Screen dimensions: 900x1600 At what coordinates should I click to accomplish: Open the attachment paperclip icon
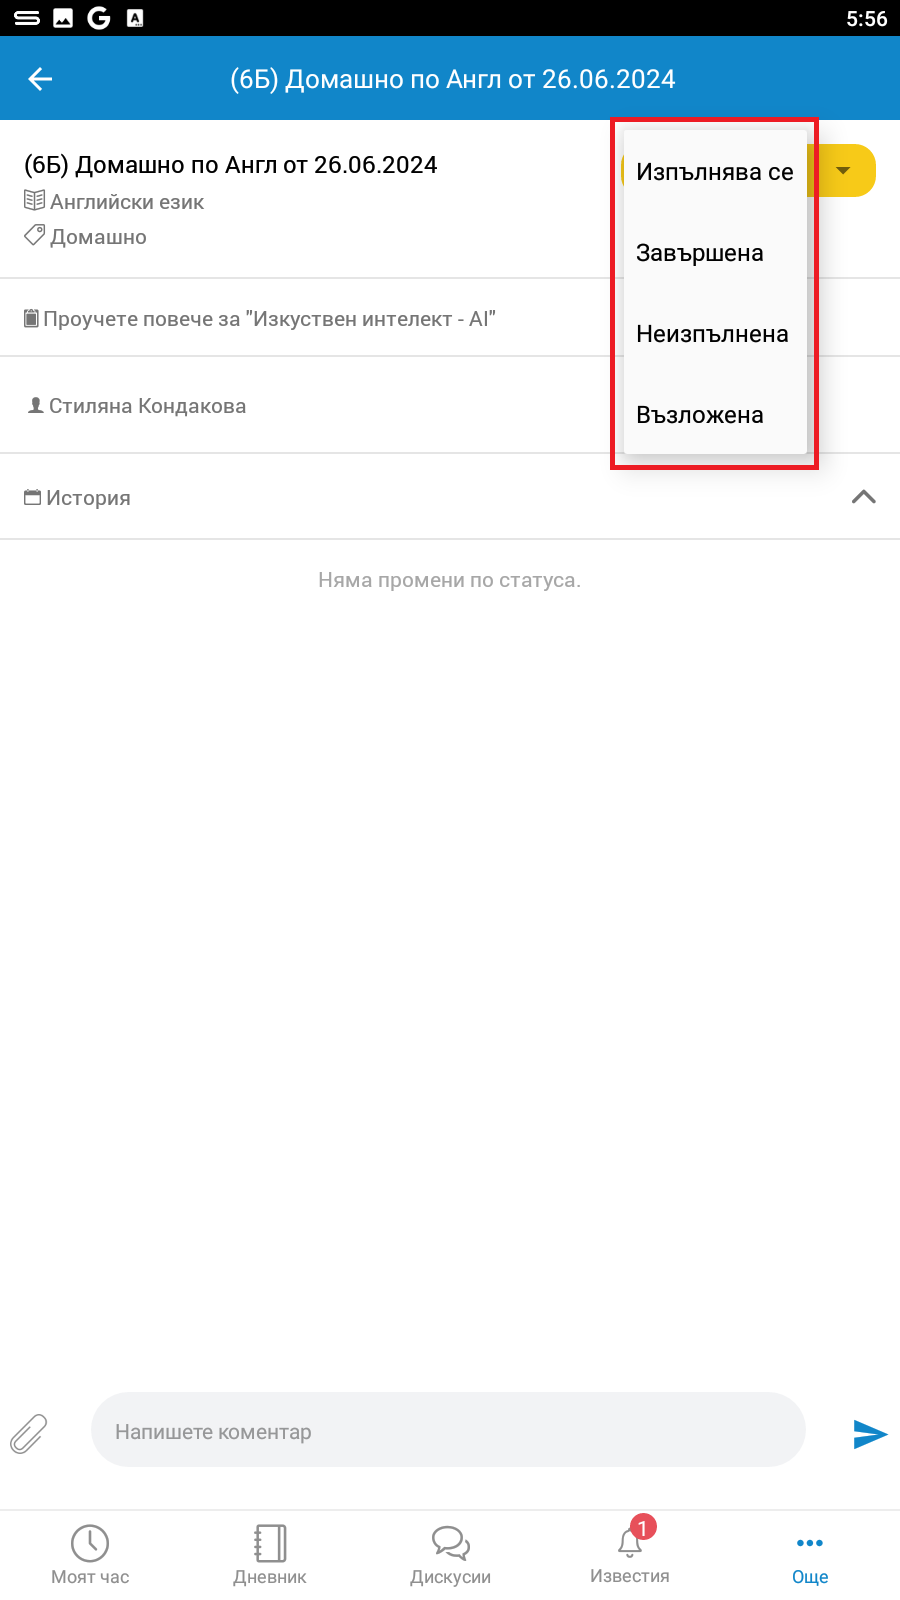[29, 1433]
